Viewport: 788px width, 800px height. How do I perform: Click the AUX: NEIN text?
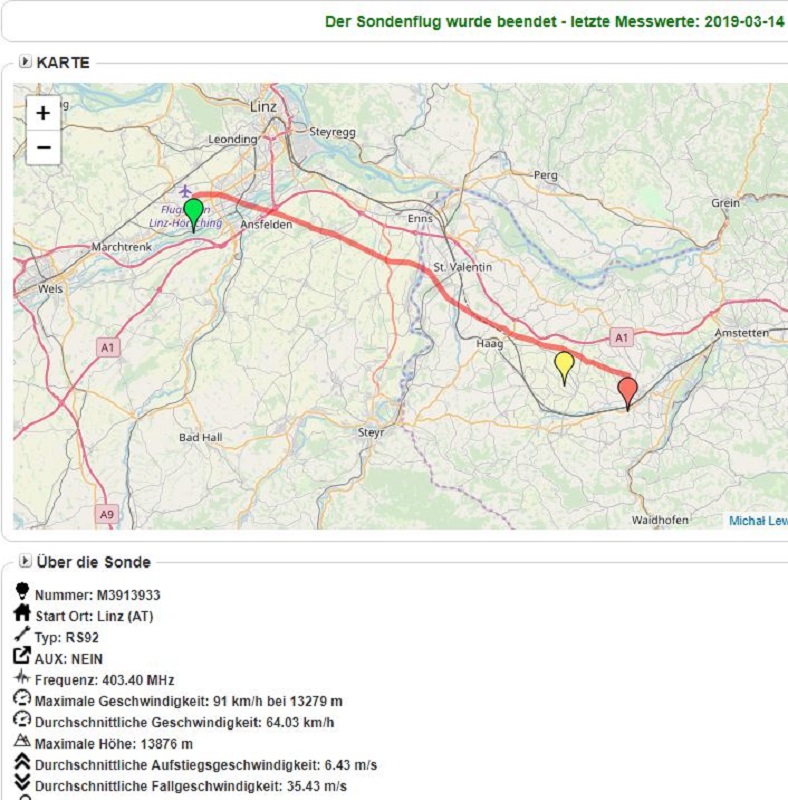(x=69, y=659)
